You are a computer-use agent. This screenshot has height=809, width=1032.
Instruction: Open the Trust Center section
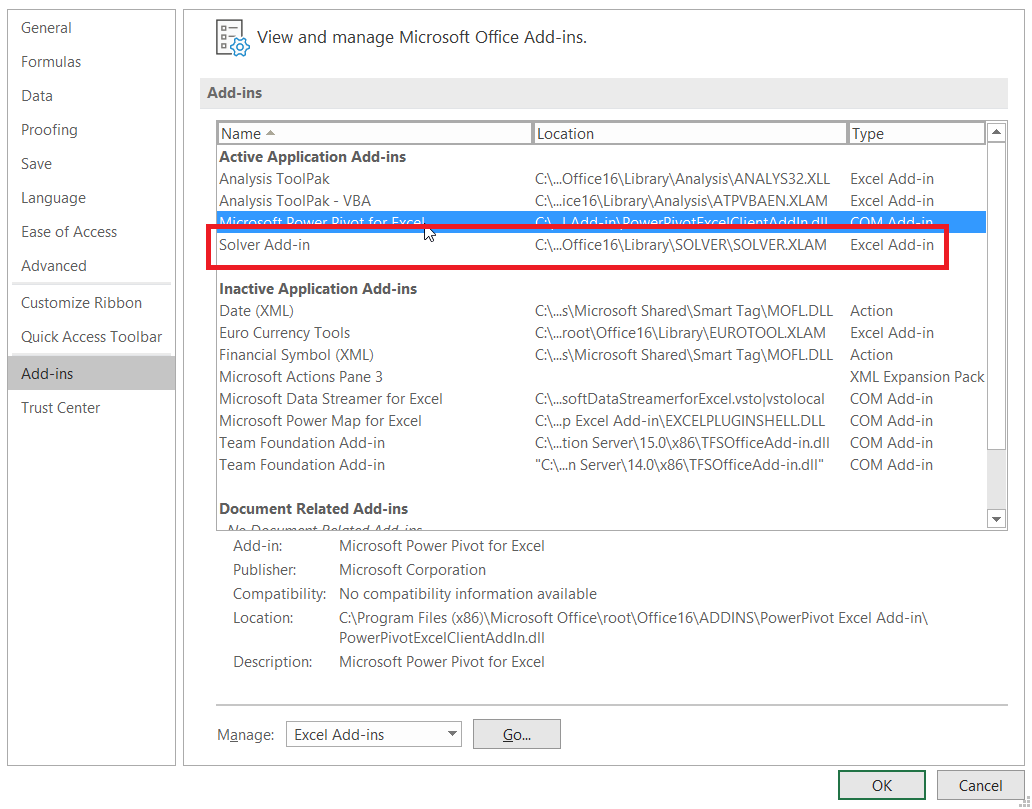[60, 408]
